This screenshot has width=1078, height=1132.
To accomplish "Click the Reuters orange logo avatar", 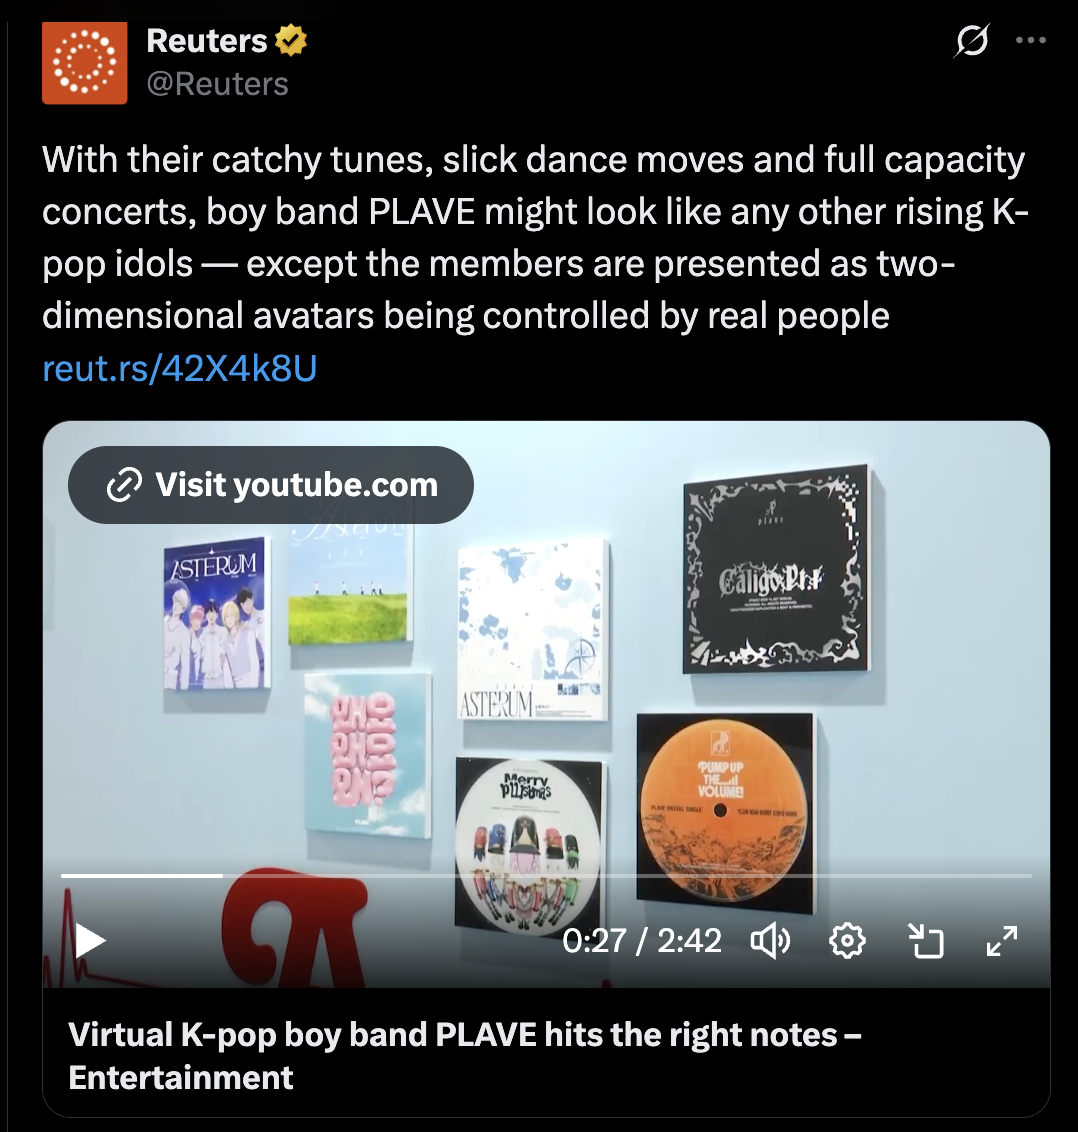I will tap(84, 63).
